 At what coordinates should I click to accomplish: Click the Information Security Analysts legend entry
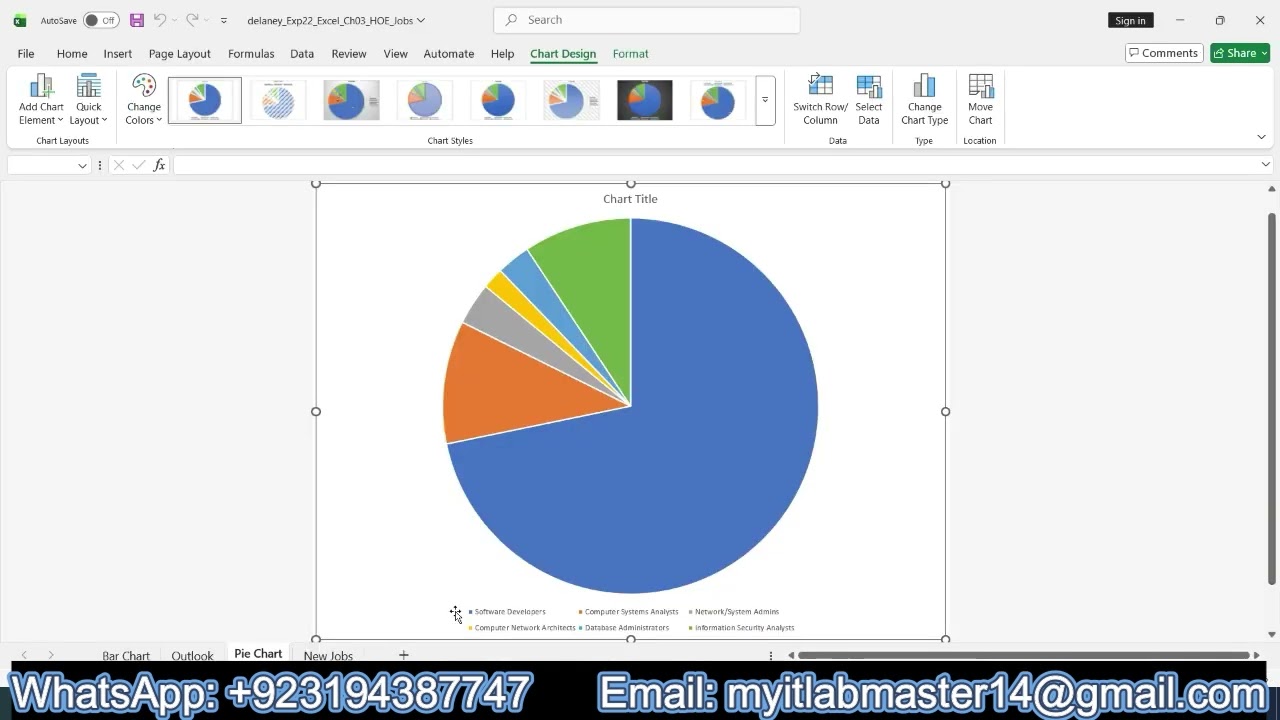[x=741, y=628]
